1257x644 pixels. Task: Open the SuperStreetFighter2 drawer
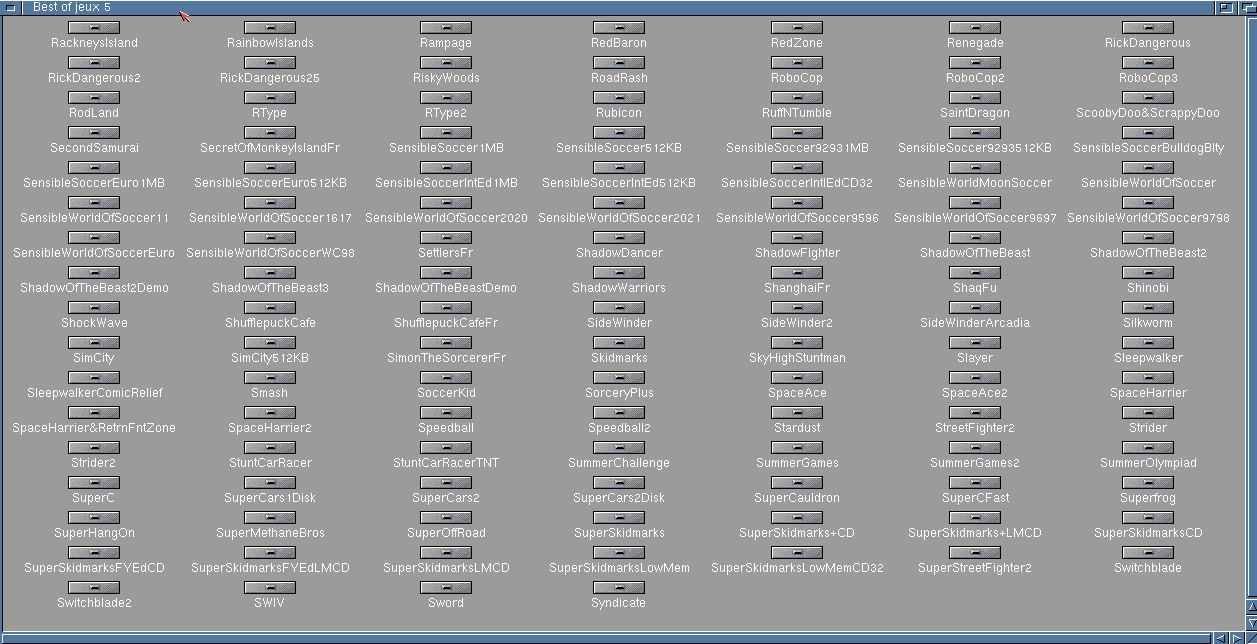pos(974,553)
